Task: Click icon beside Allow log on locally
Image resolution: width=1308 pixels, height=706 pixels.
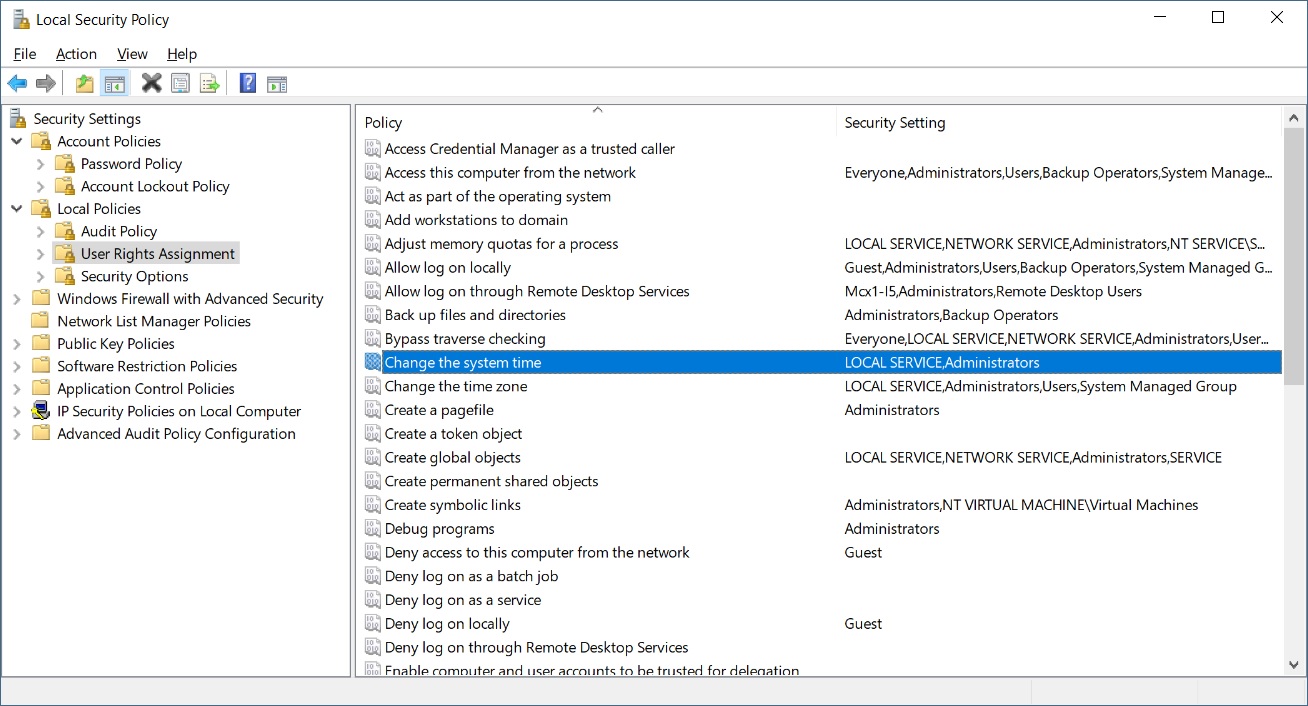Action: (373, 267)
